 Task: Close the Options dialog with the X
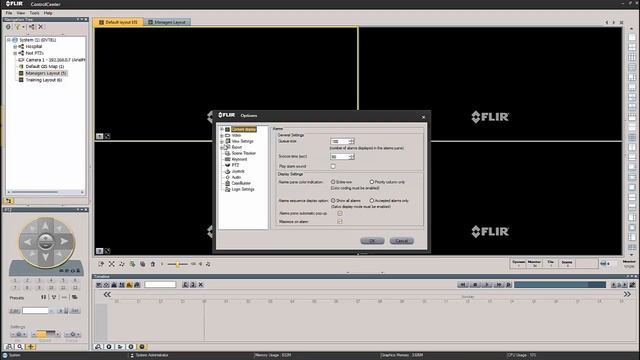coord(423,117)
